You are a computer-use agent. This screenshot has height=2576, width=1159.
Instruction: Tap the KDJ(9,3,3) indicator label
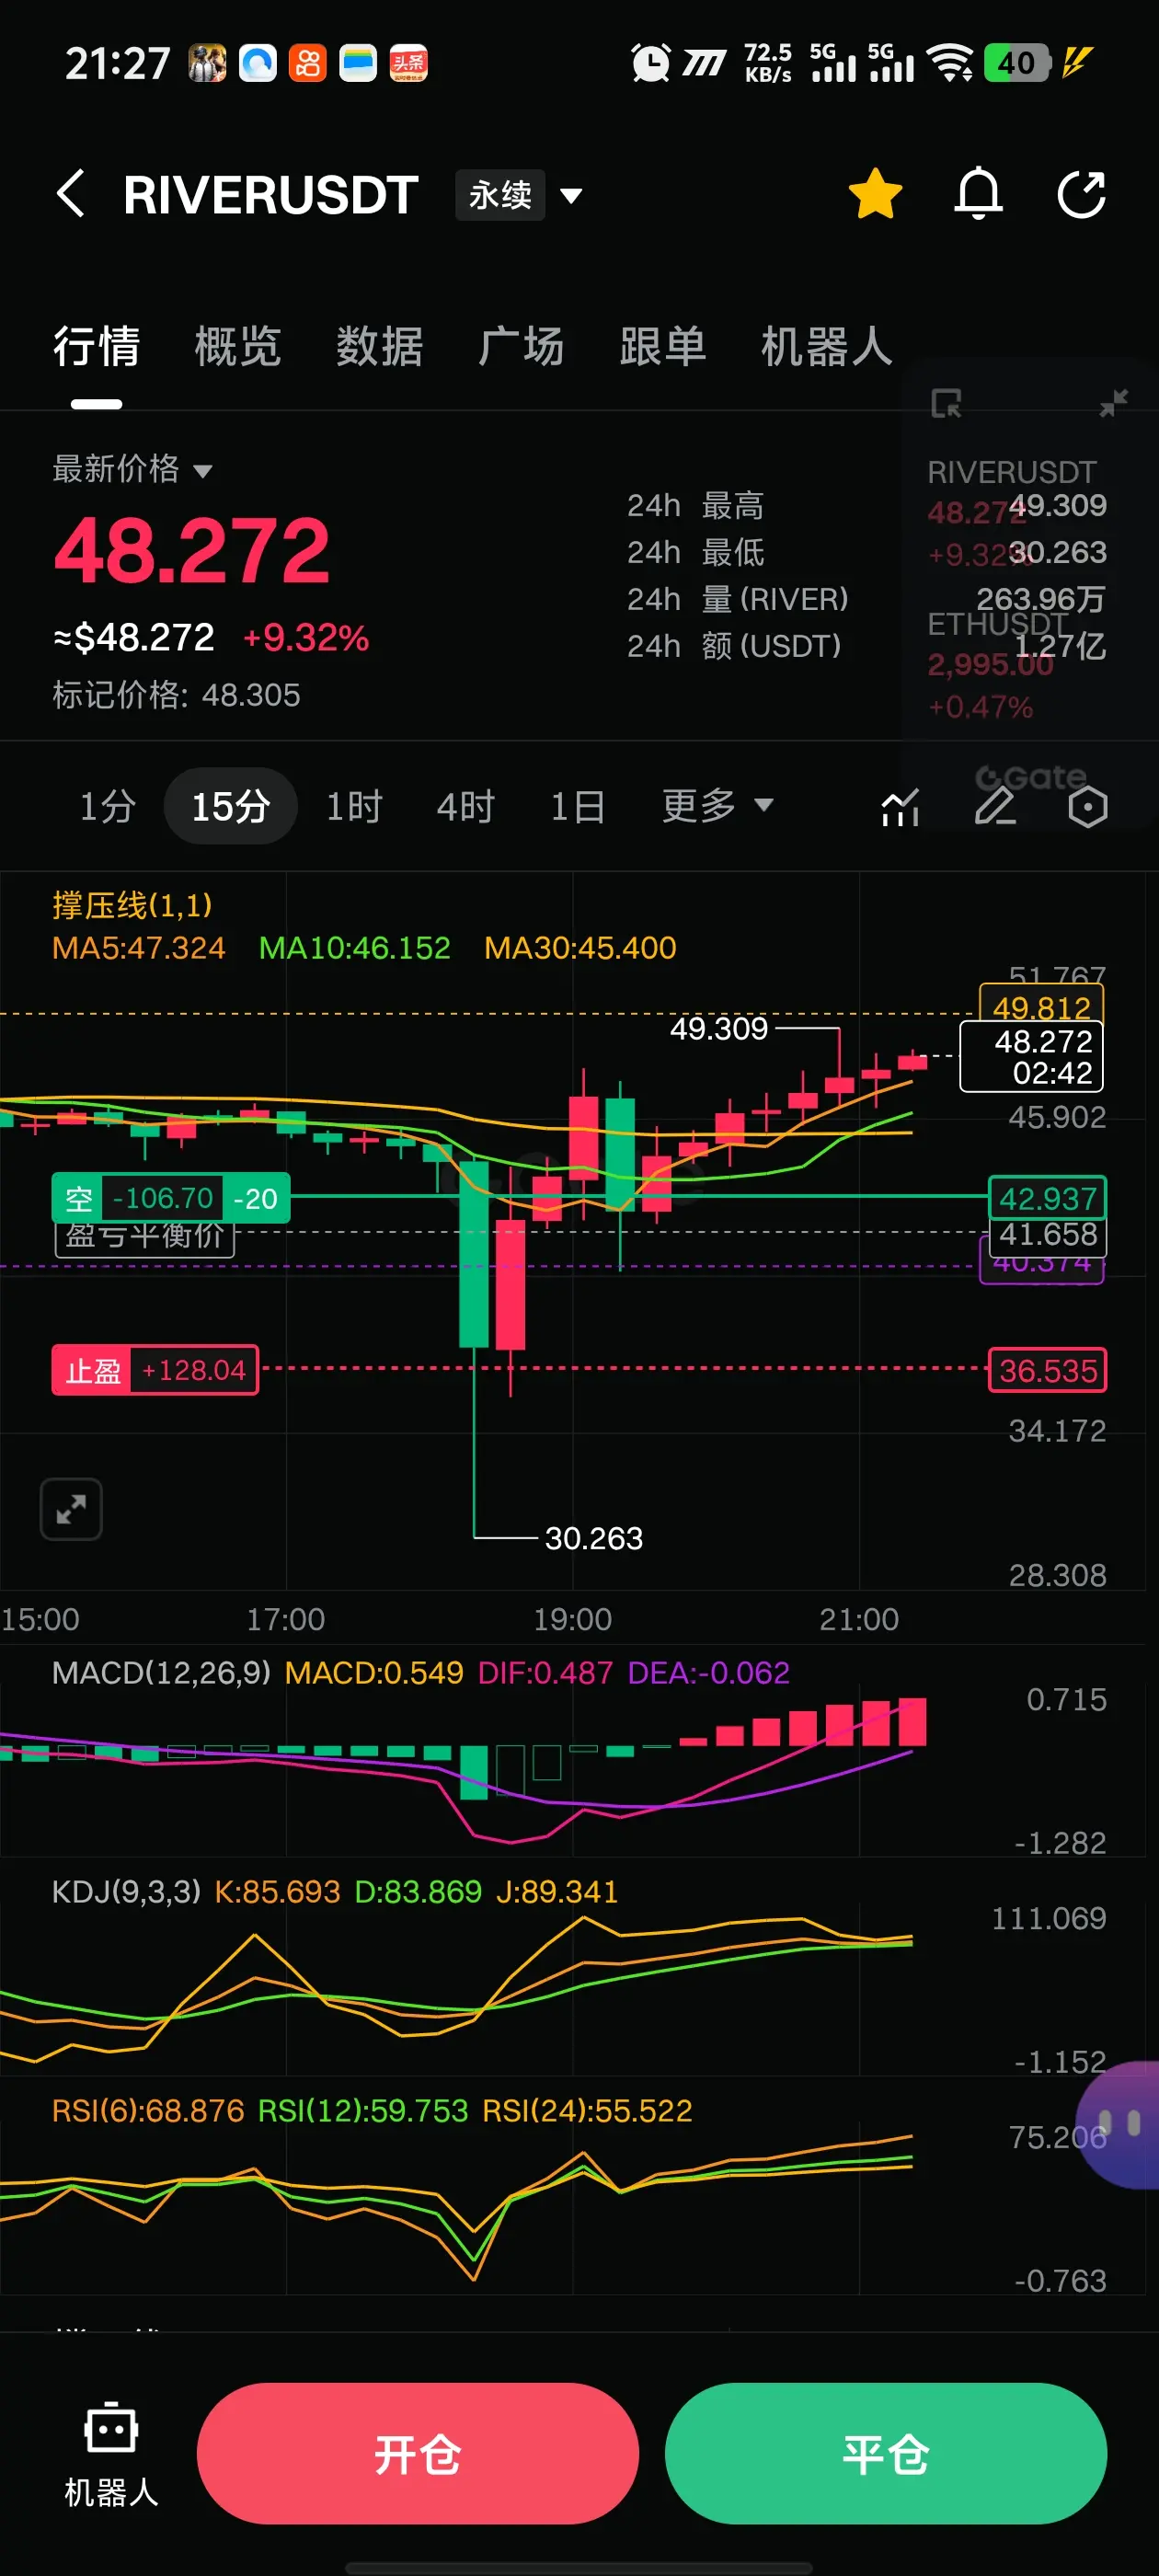(x=126, y=1891)
